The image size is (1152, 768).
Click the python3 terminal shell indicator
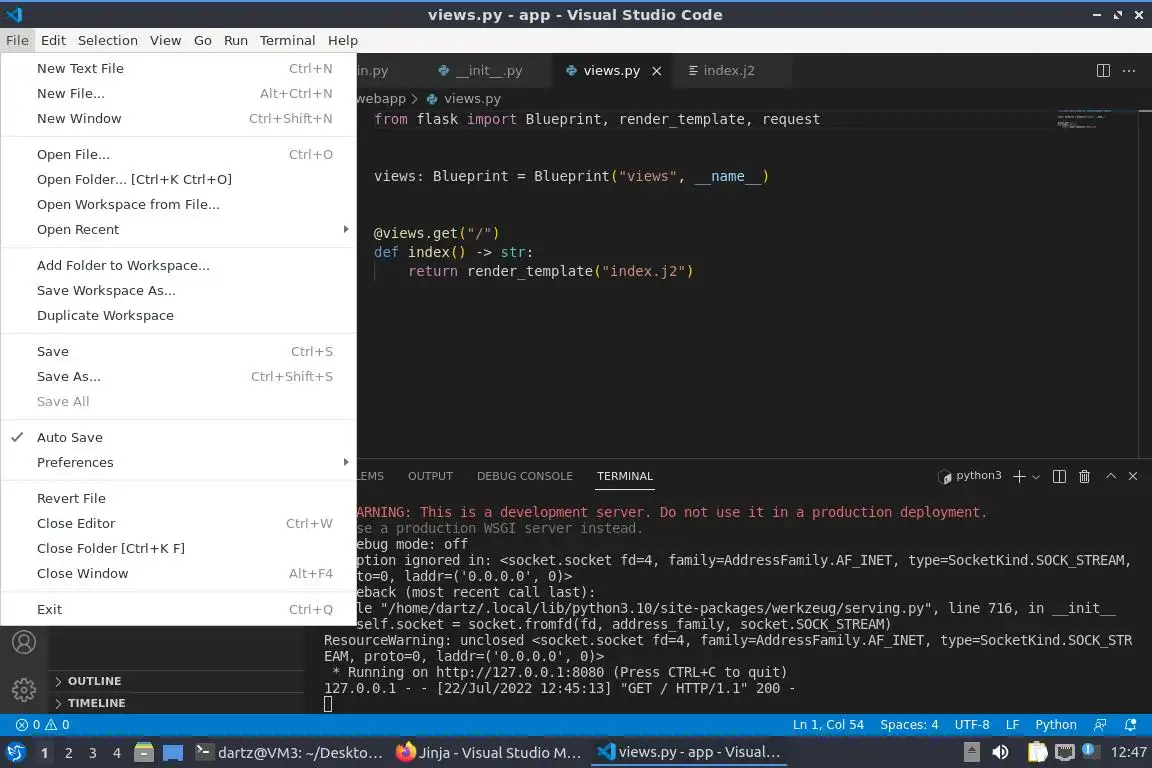coord(970,476)
